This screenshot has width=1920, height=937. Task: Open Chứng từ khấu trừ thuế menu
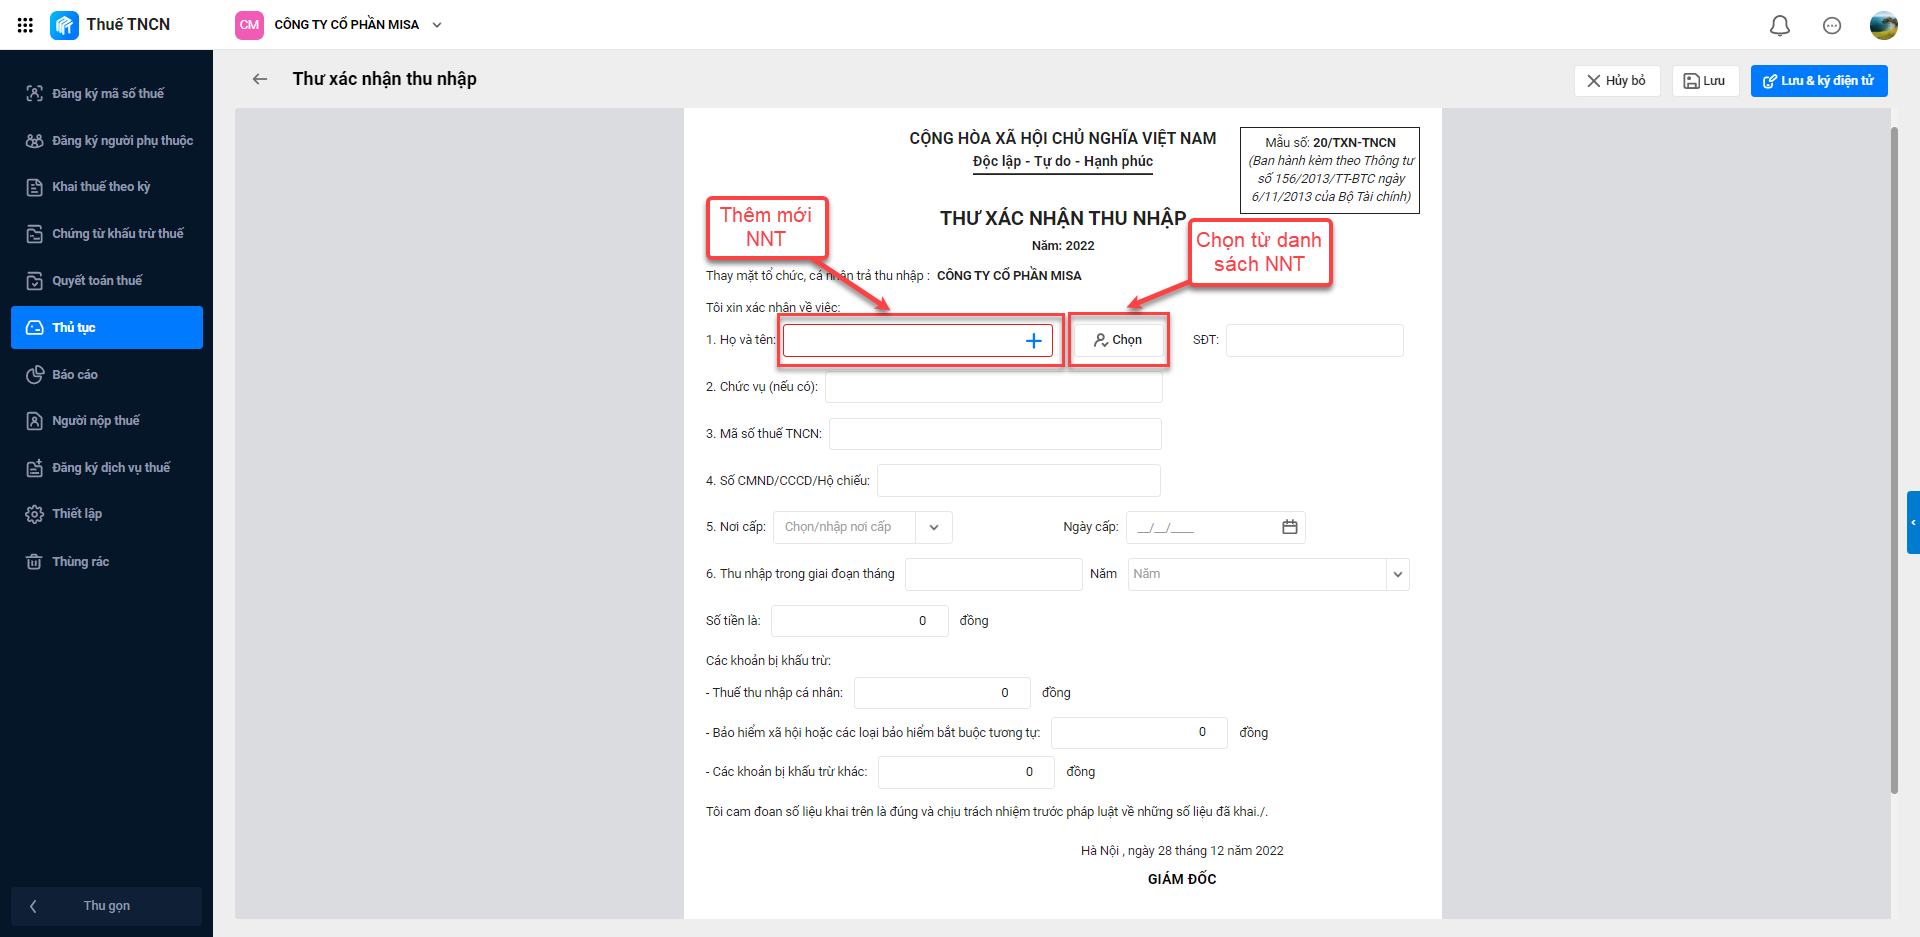(x=117, y=234)
